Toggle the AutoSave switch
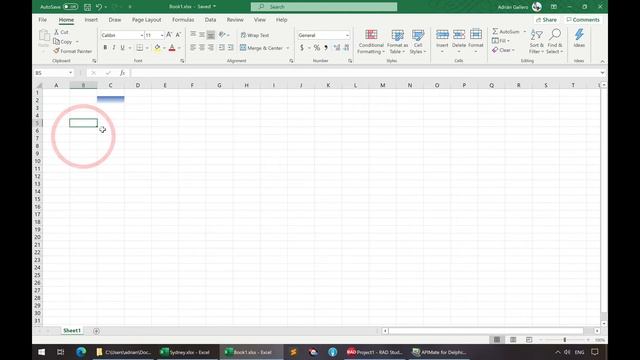This screenshot has width=640, height=360. point(70,7)
